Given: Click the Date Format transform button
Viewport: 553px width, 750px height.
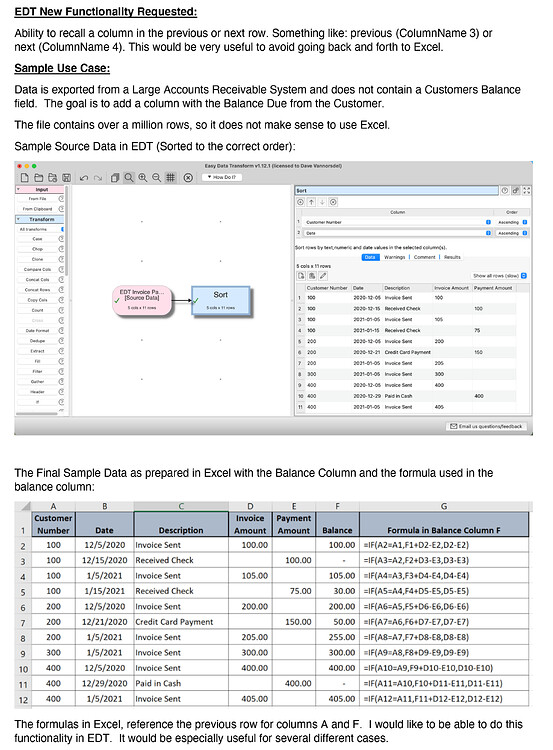Looking at the screenshot, I should click(37, 331).
